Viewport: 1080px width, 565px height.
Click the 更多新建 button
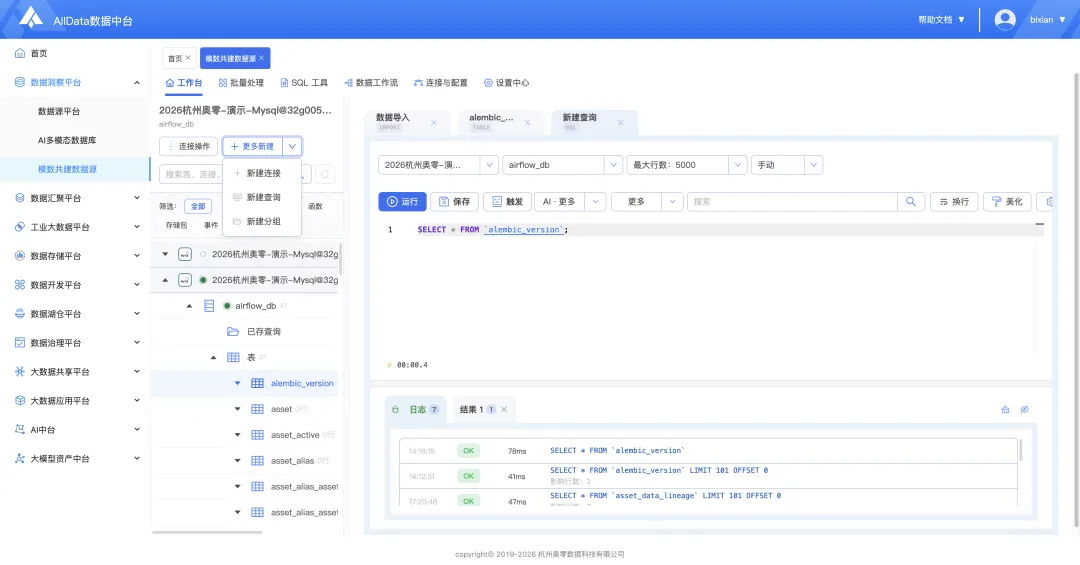click(x=252, y=146)
